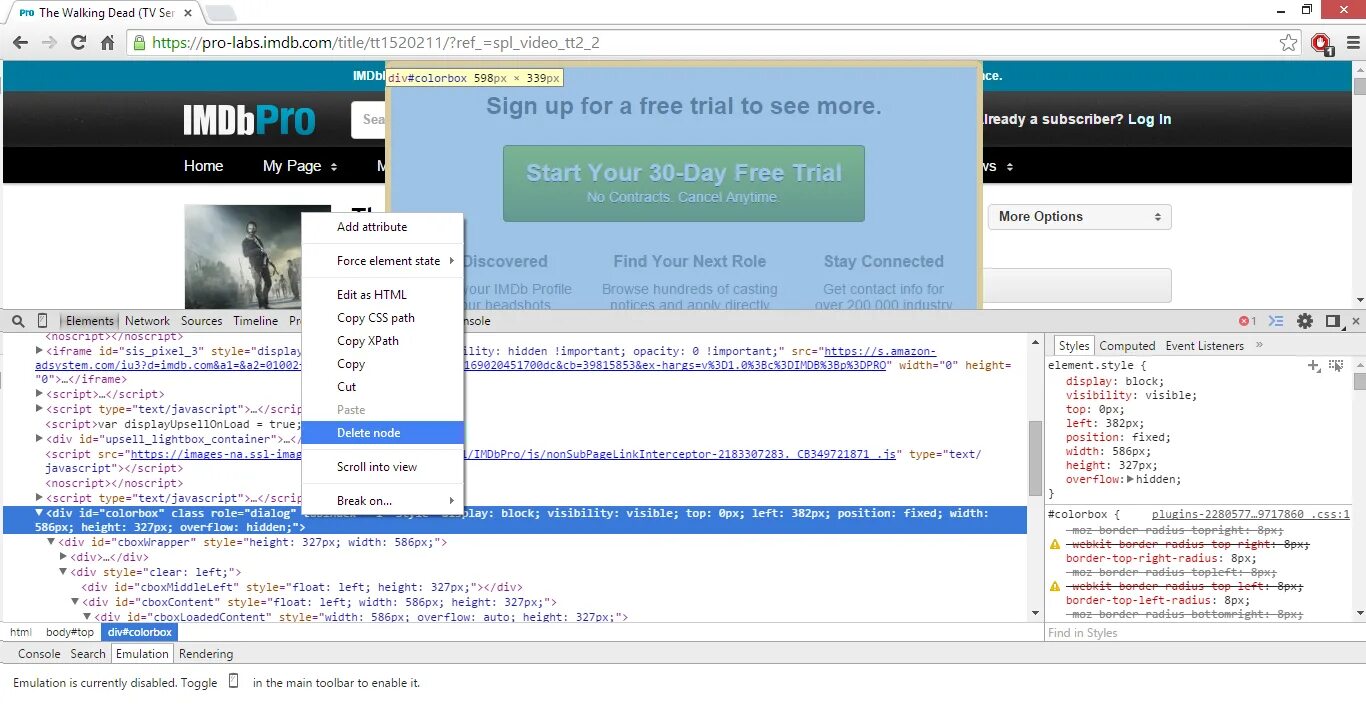The height and width of the screenshot is (727, 1366).
Task: Click warning icon beside webkit top-right radius
Action: click(x=1054, y=545)
